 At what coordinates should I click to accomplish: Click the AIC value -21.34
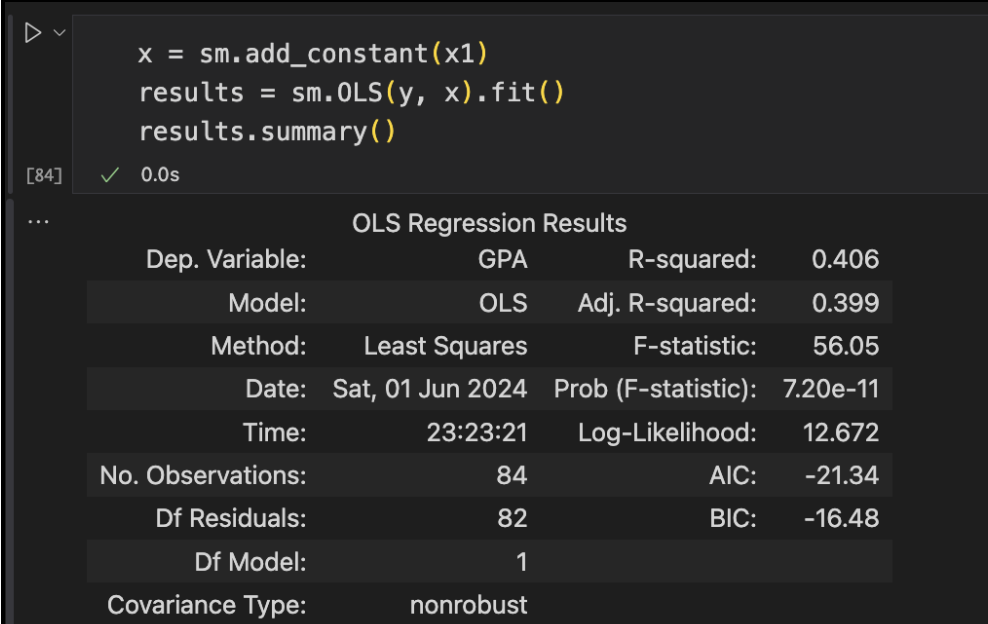842,475
